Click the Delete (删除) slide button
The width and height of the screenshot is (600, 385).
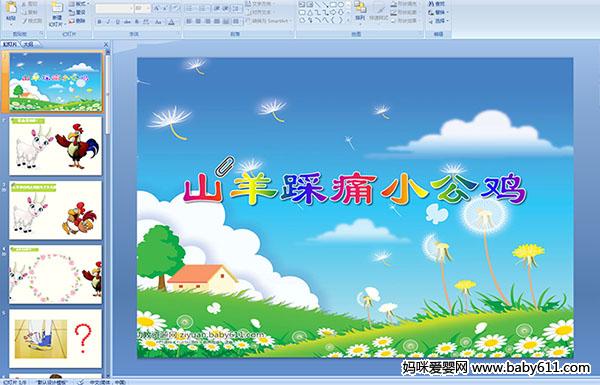click(77, 21)
